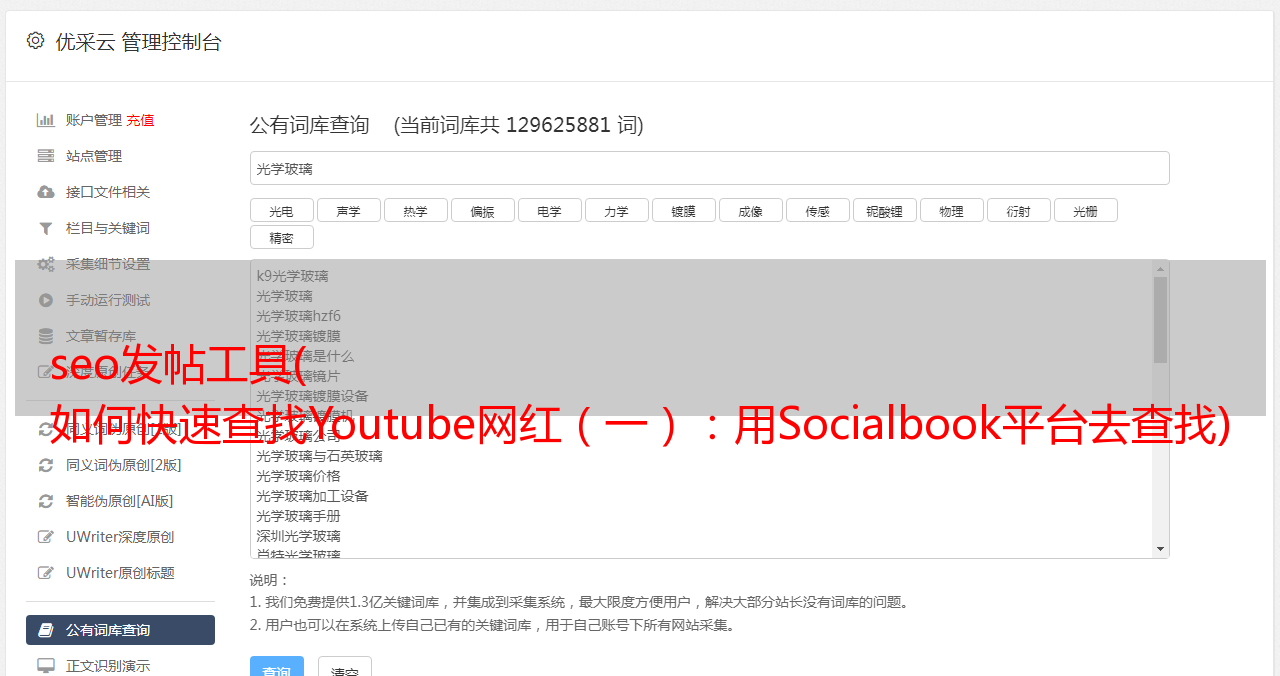The image size is (1280, 676).
Task: Select the 精密 keyword tag
Action: [x=281, y=238]
